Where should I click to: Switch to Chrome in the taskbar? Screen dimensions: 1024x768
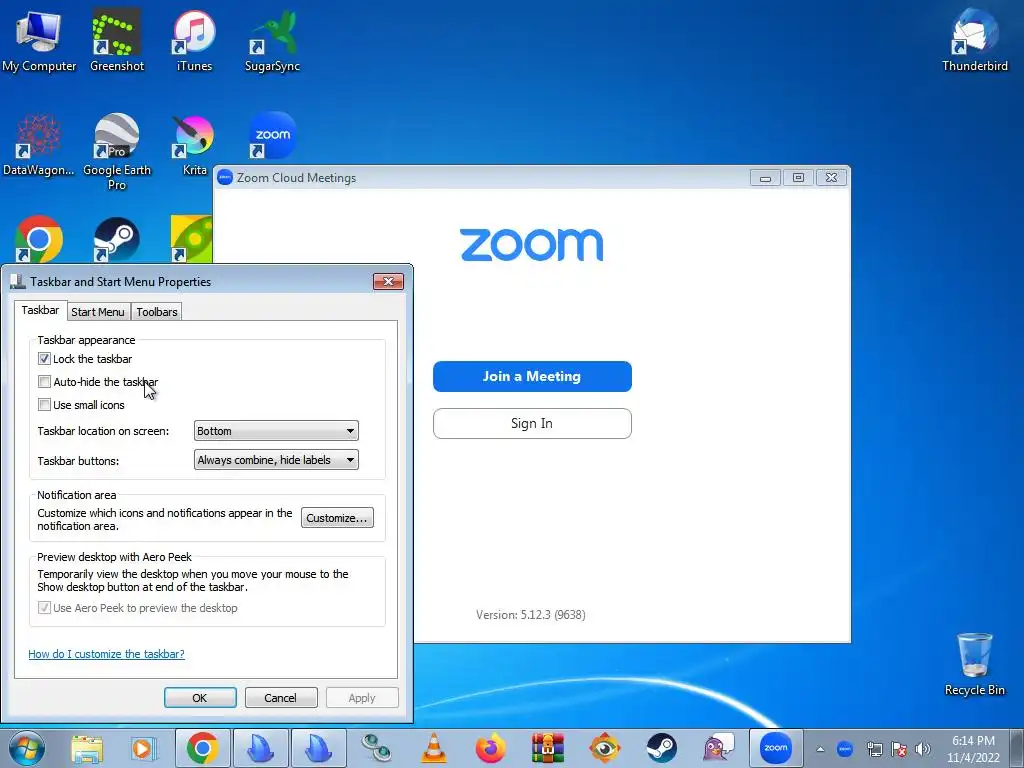(202, 748)
